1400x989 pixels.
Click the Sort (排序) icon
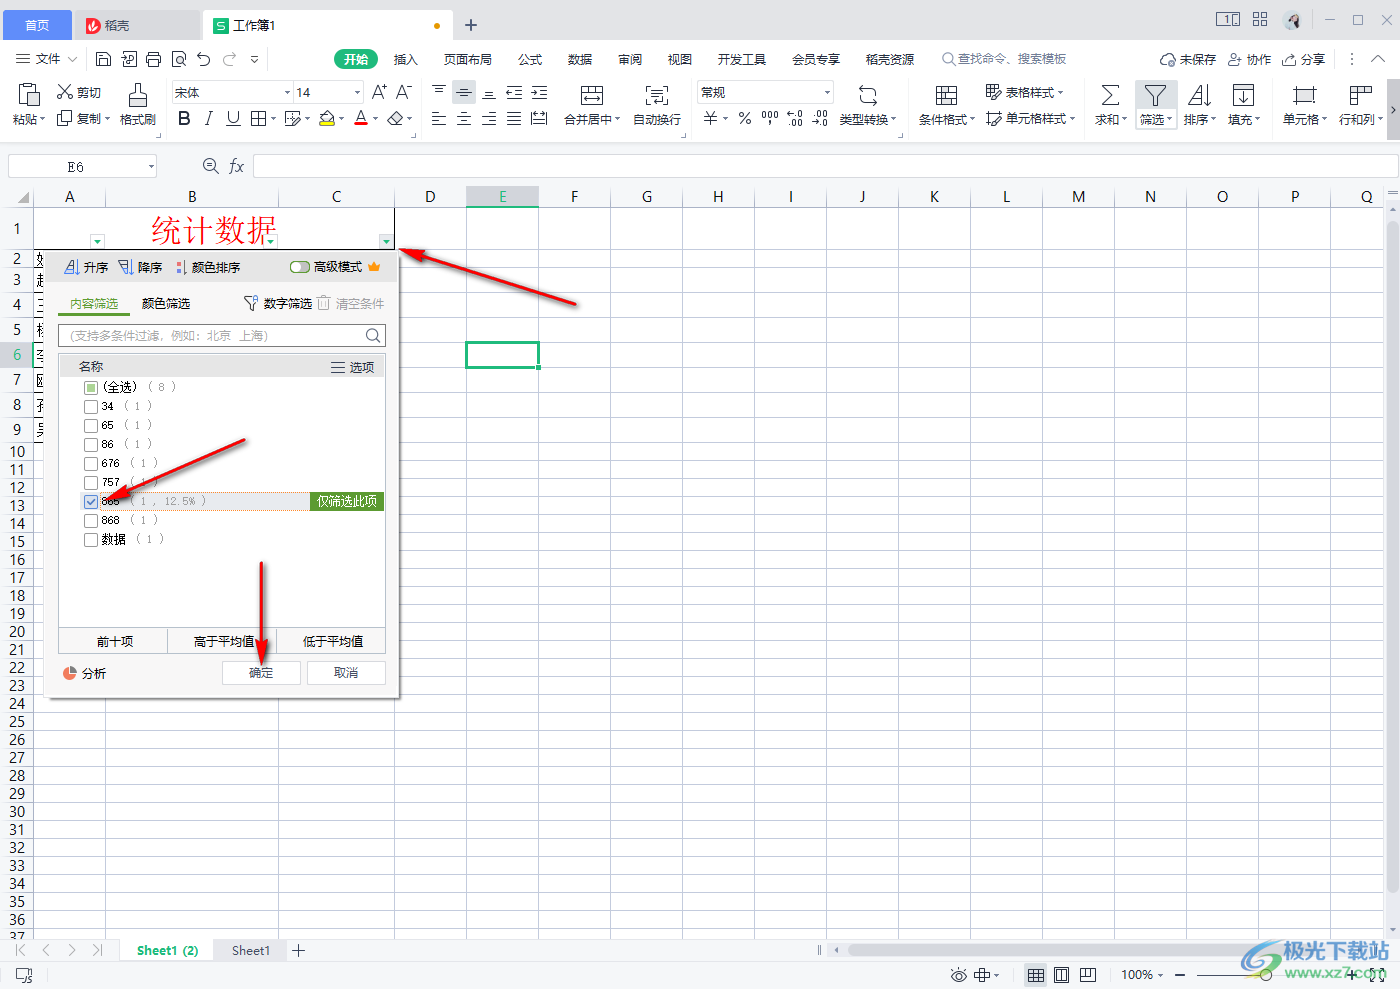[x=1199, y=95]
